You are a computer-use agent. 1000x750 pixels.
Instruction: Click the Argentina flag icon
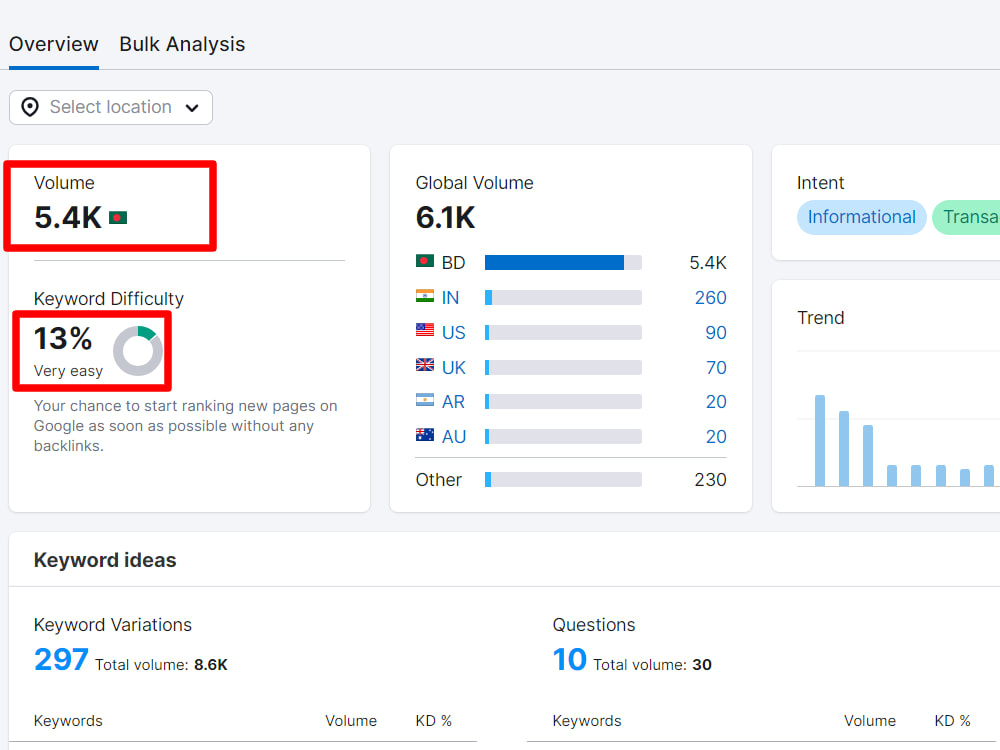[425, 400]
